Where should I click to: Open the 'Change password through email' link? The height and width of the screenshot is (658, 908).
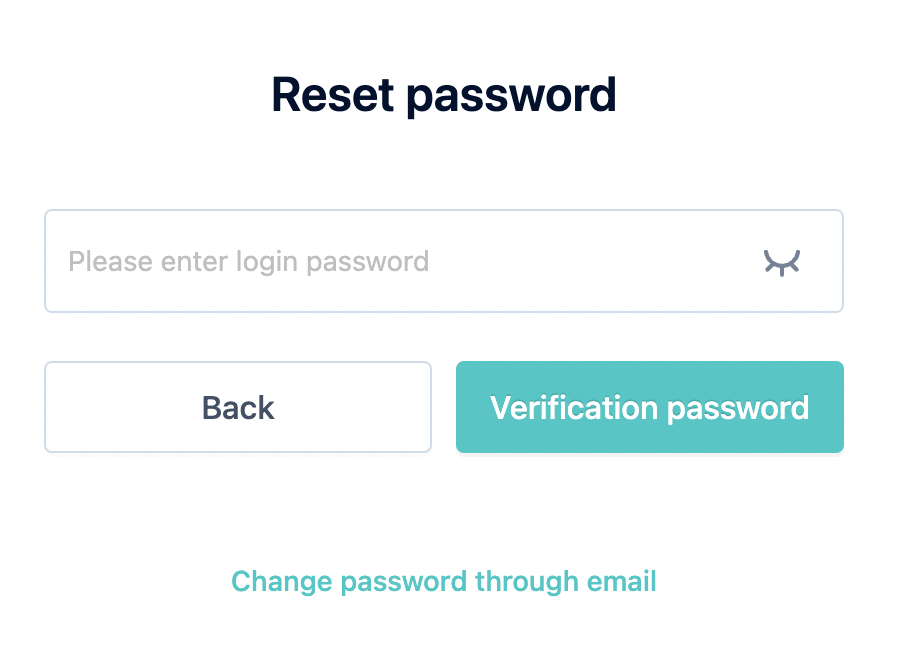tap(444, 582)
